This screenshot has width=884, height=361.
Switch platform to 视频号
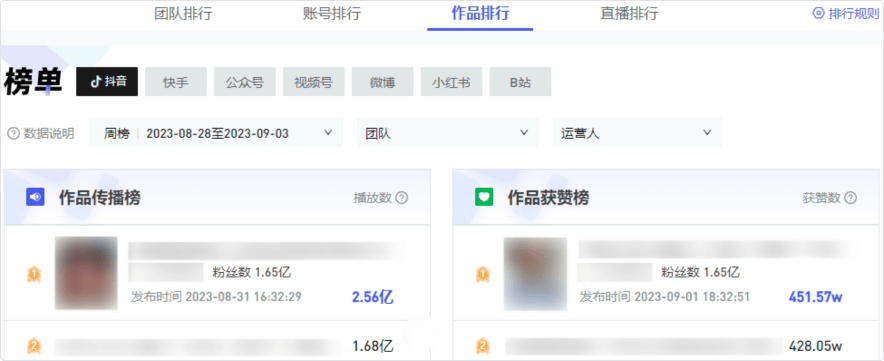point(313,82)
